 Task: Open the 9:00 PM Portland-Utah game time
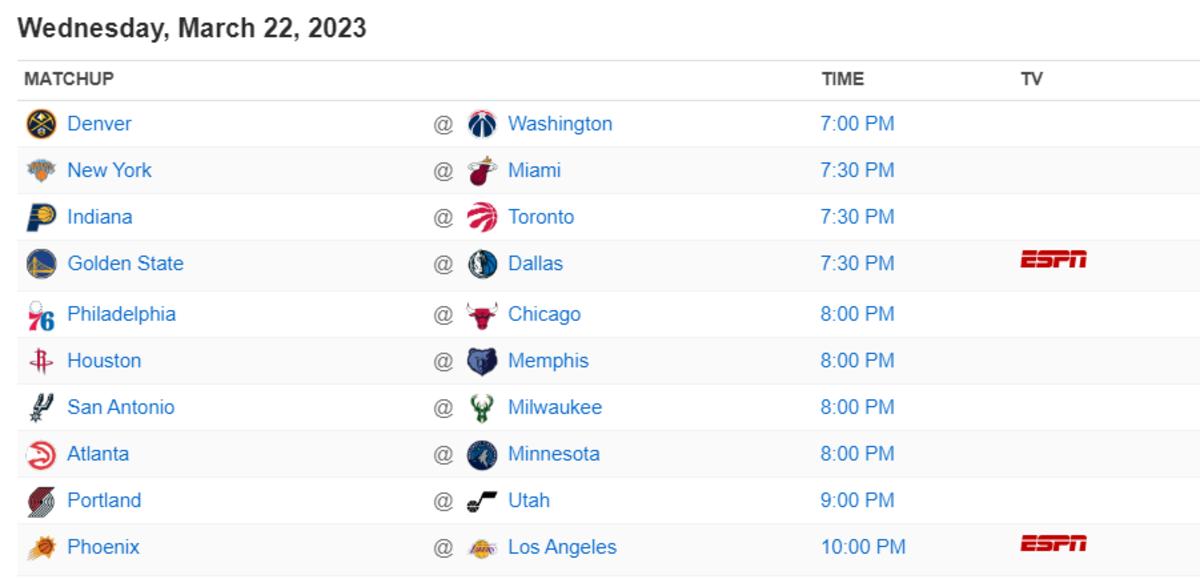tap(857, 500)
